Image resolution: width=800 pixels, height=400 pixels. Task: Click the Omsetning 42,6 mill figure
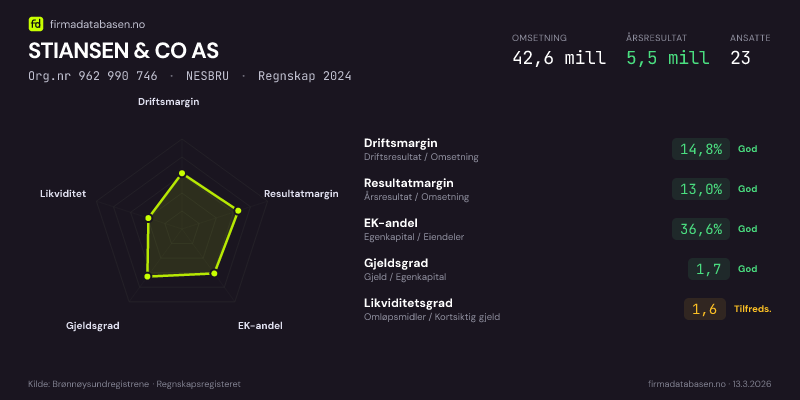pyautogui.click(x=558, y=57)
